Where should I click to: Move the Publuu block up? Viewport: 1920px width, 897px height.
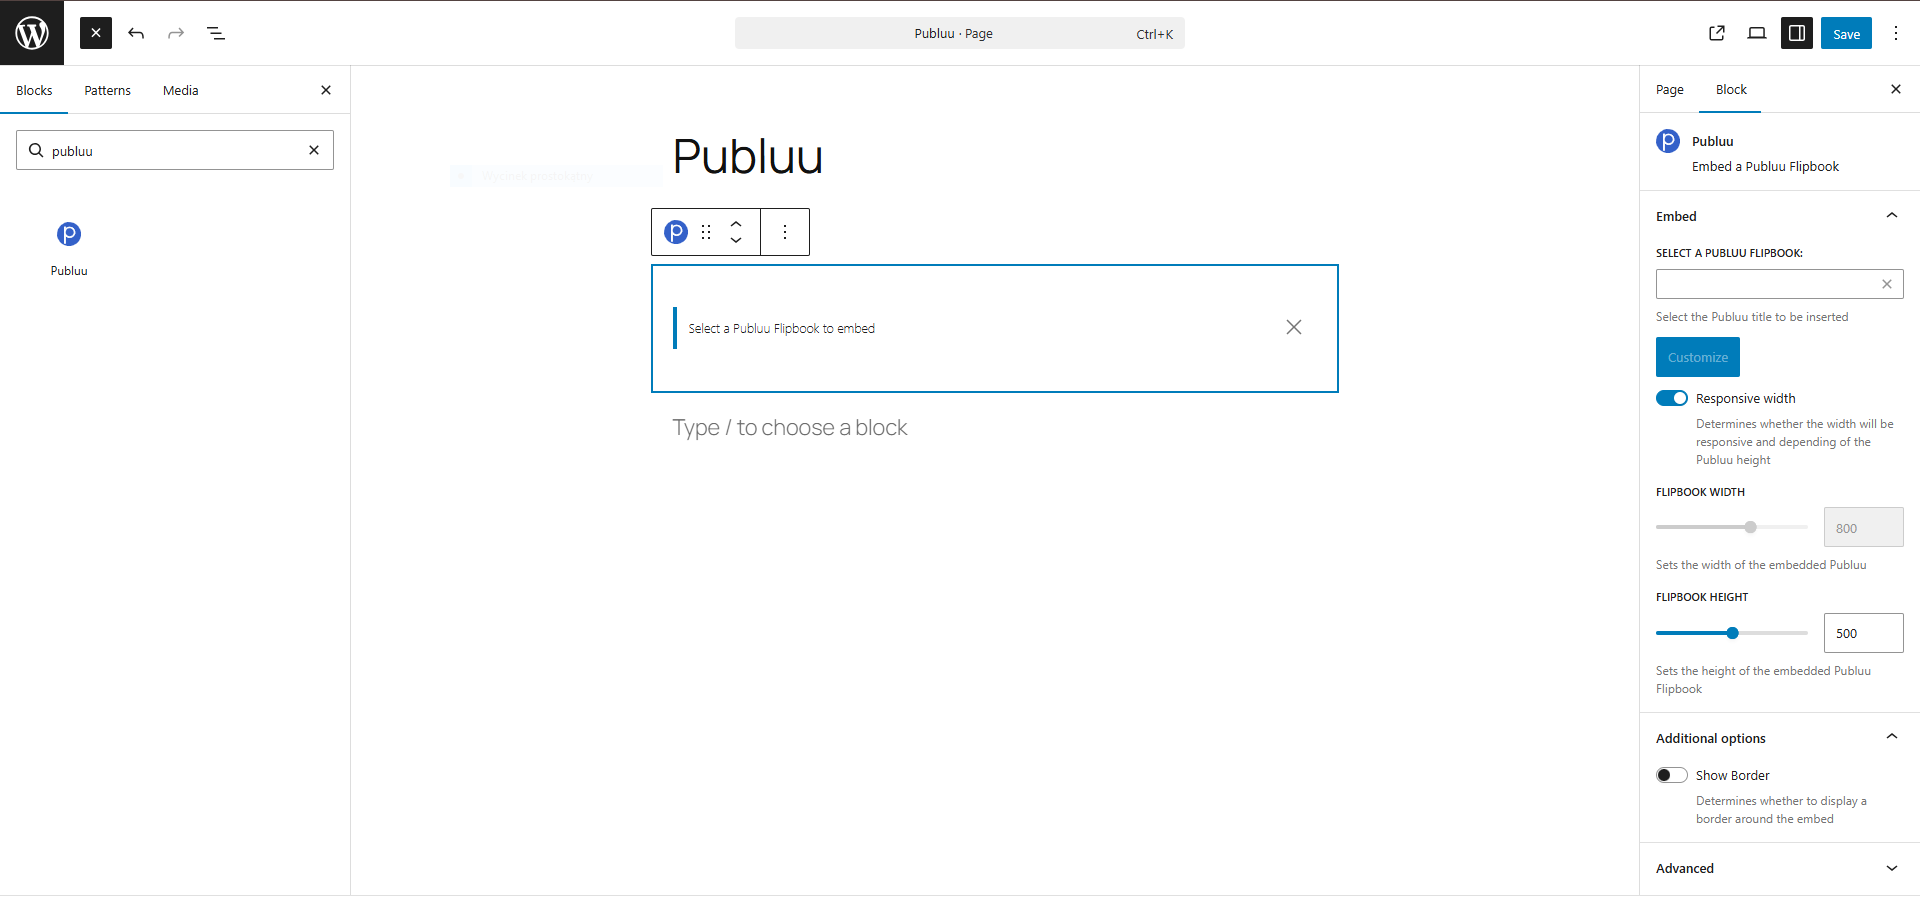pos(736,223)
